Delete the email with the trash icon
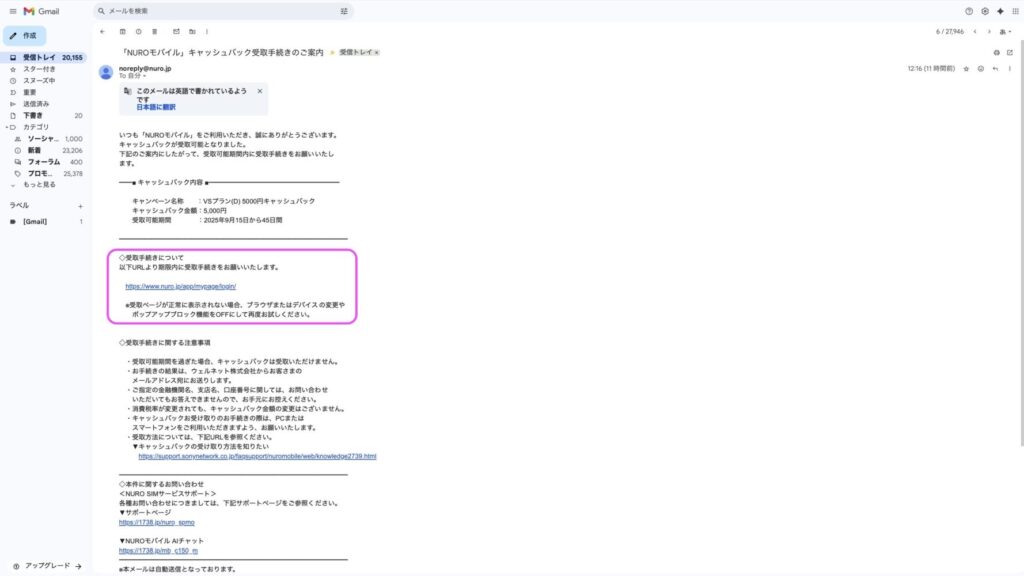 (154, 31)
